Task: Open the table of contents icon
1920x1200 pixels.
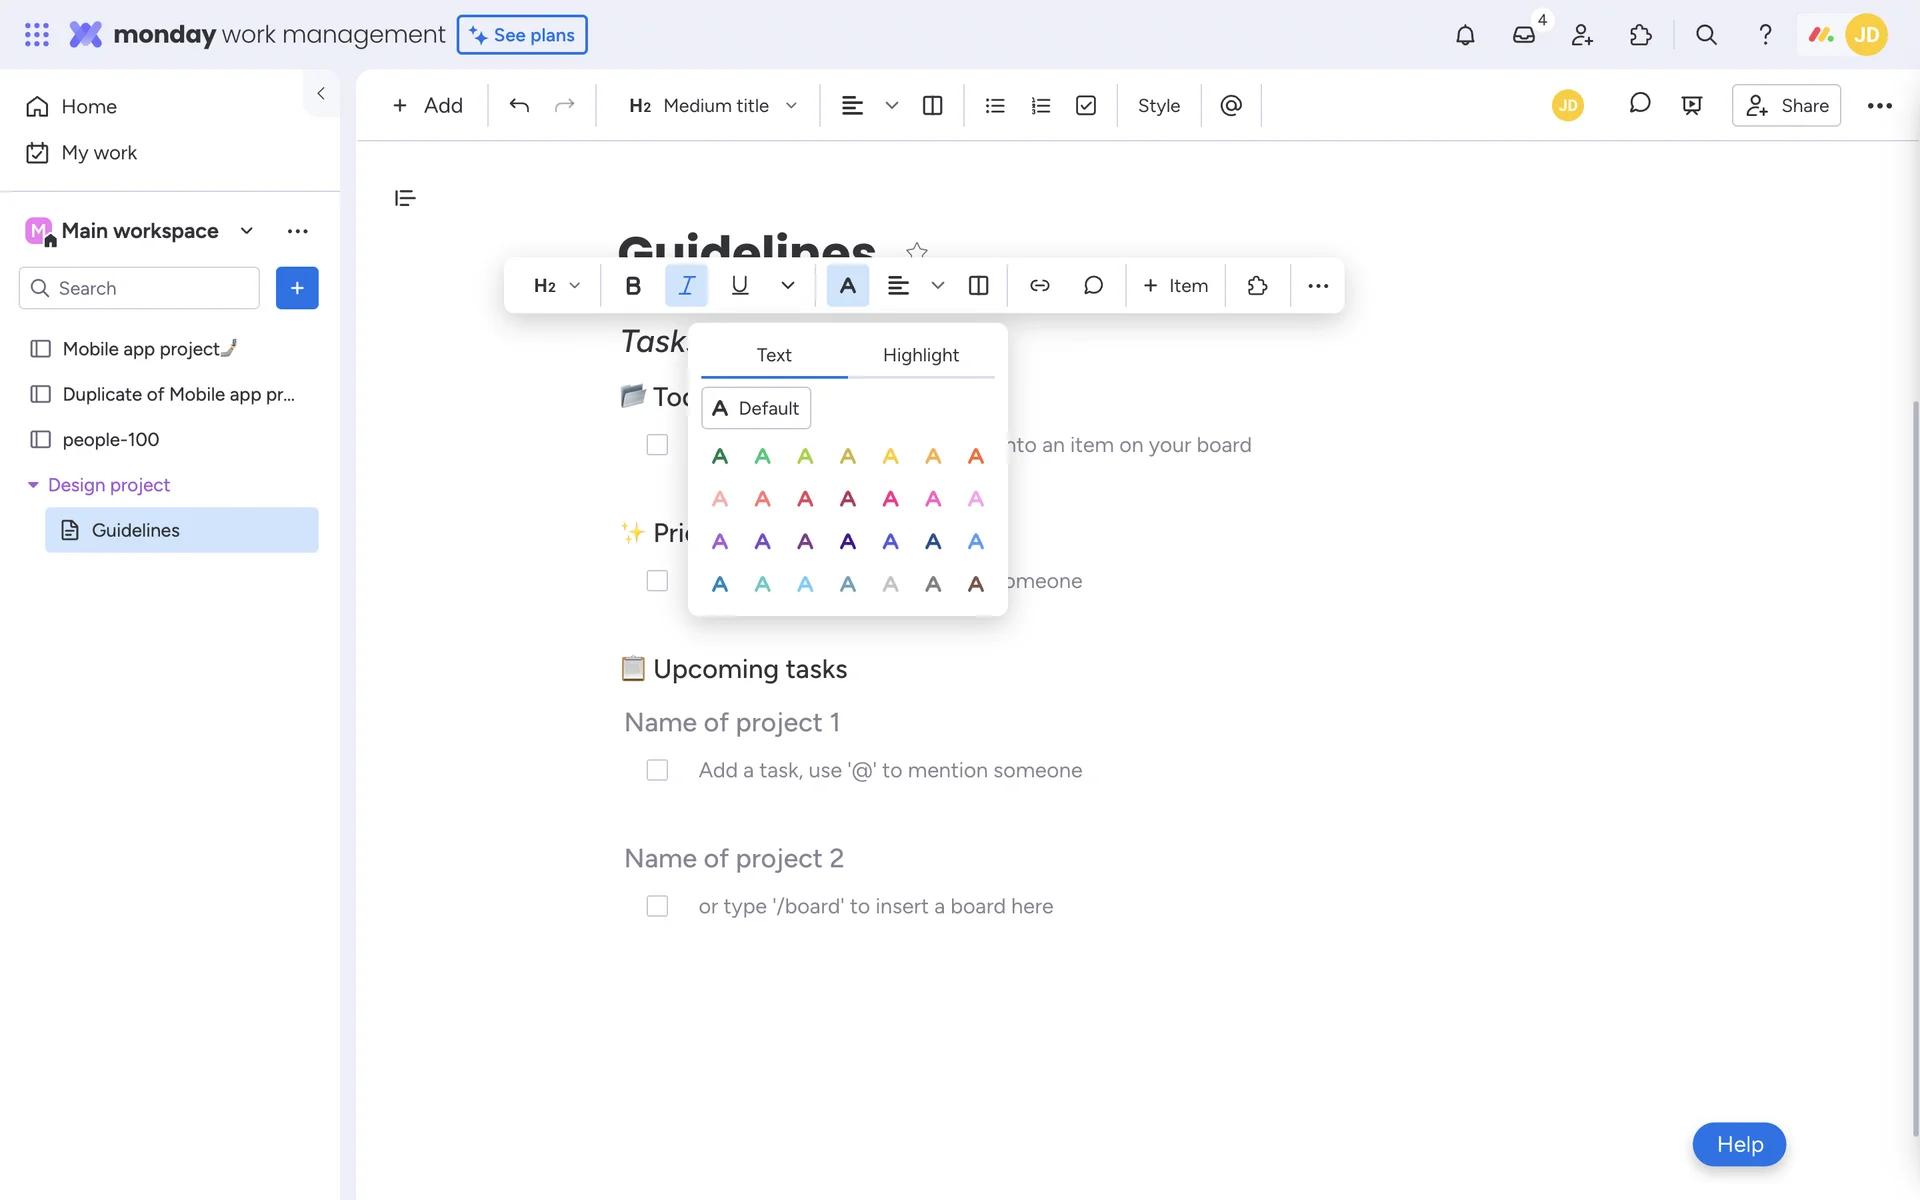Action: 405,198
